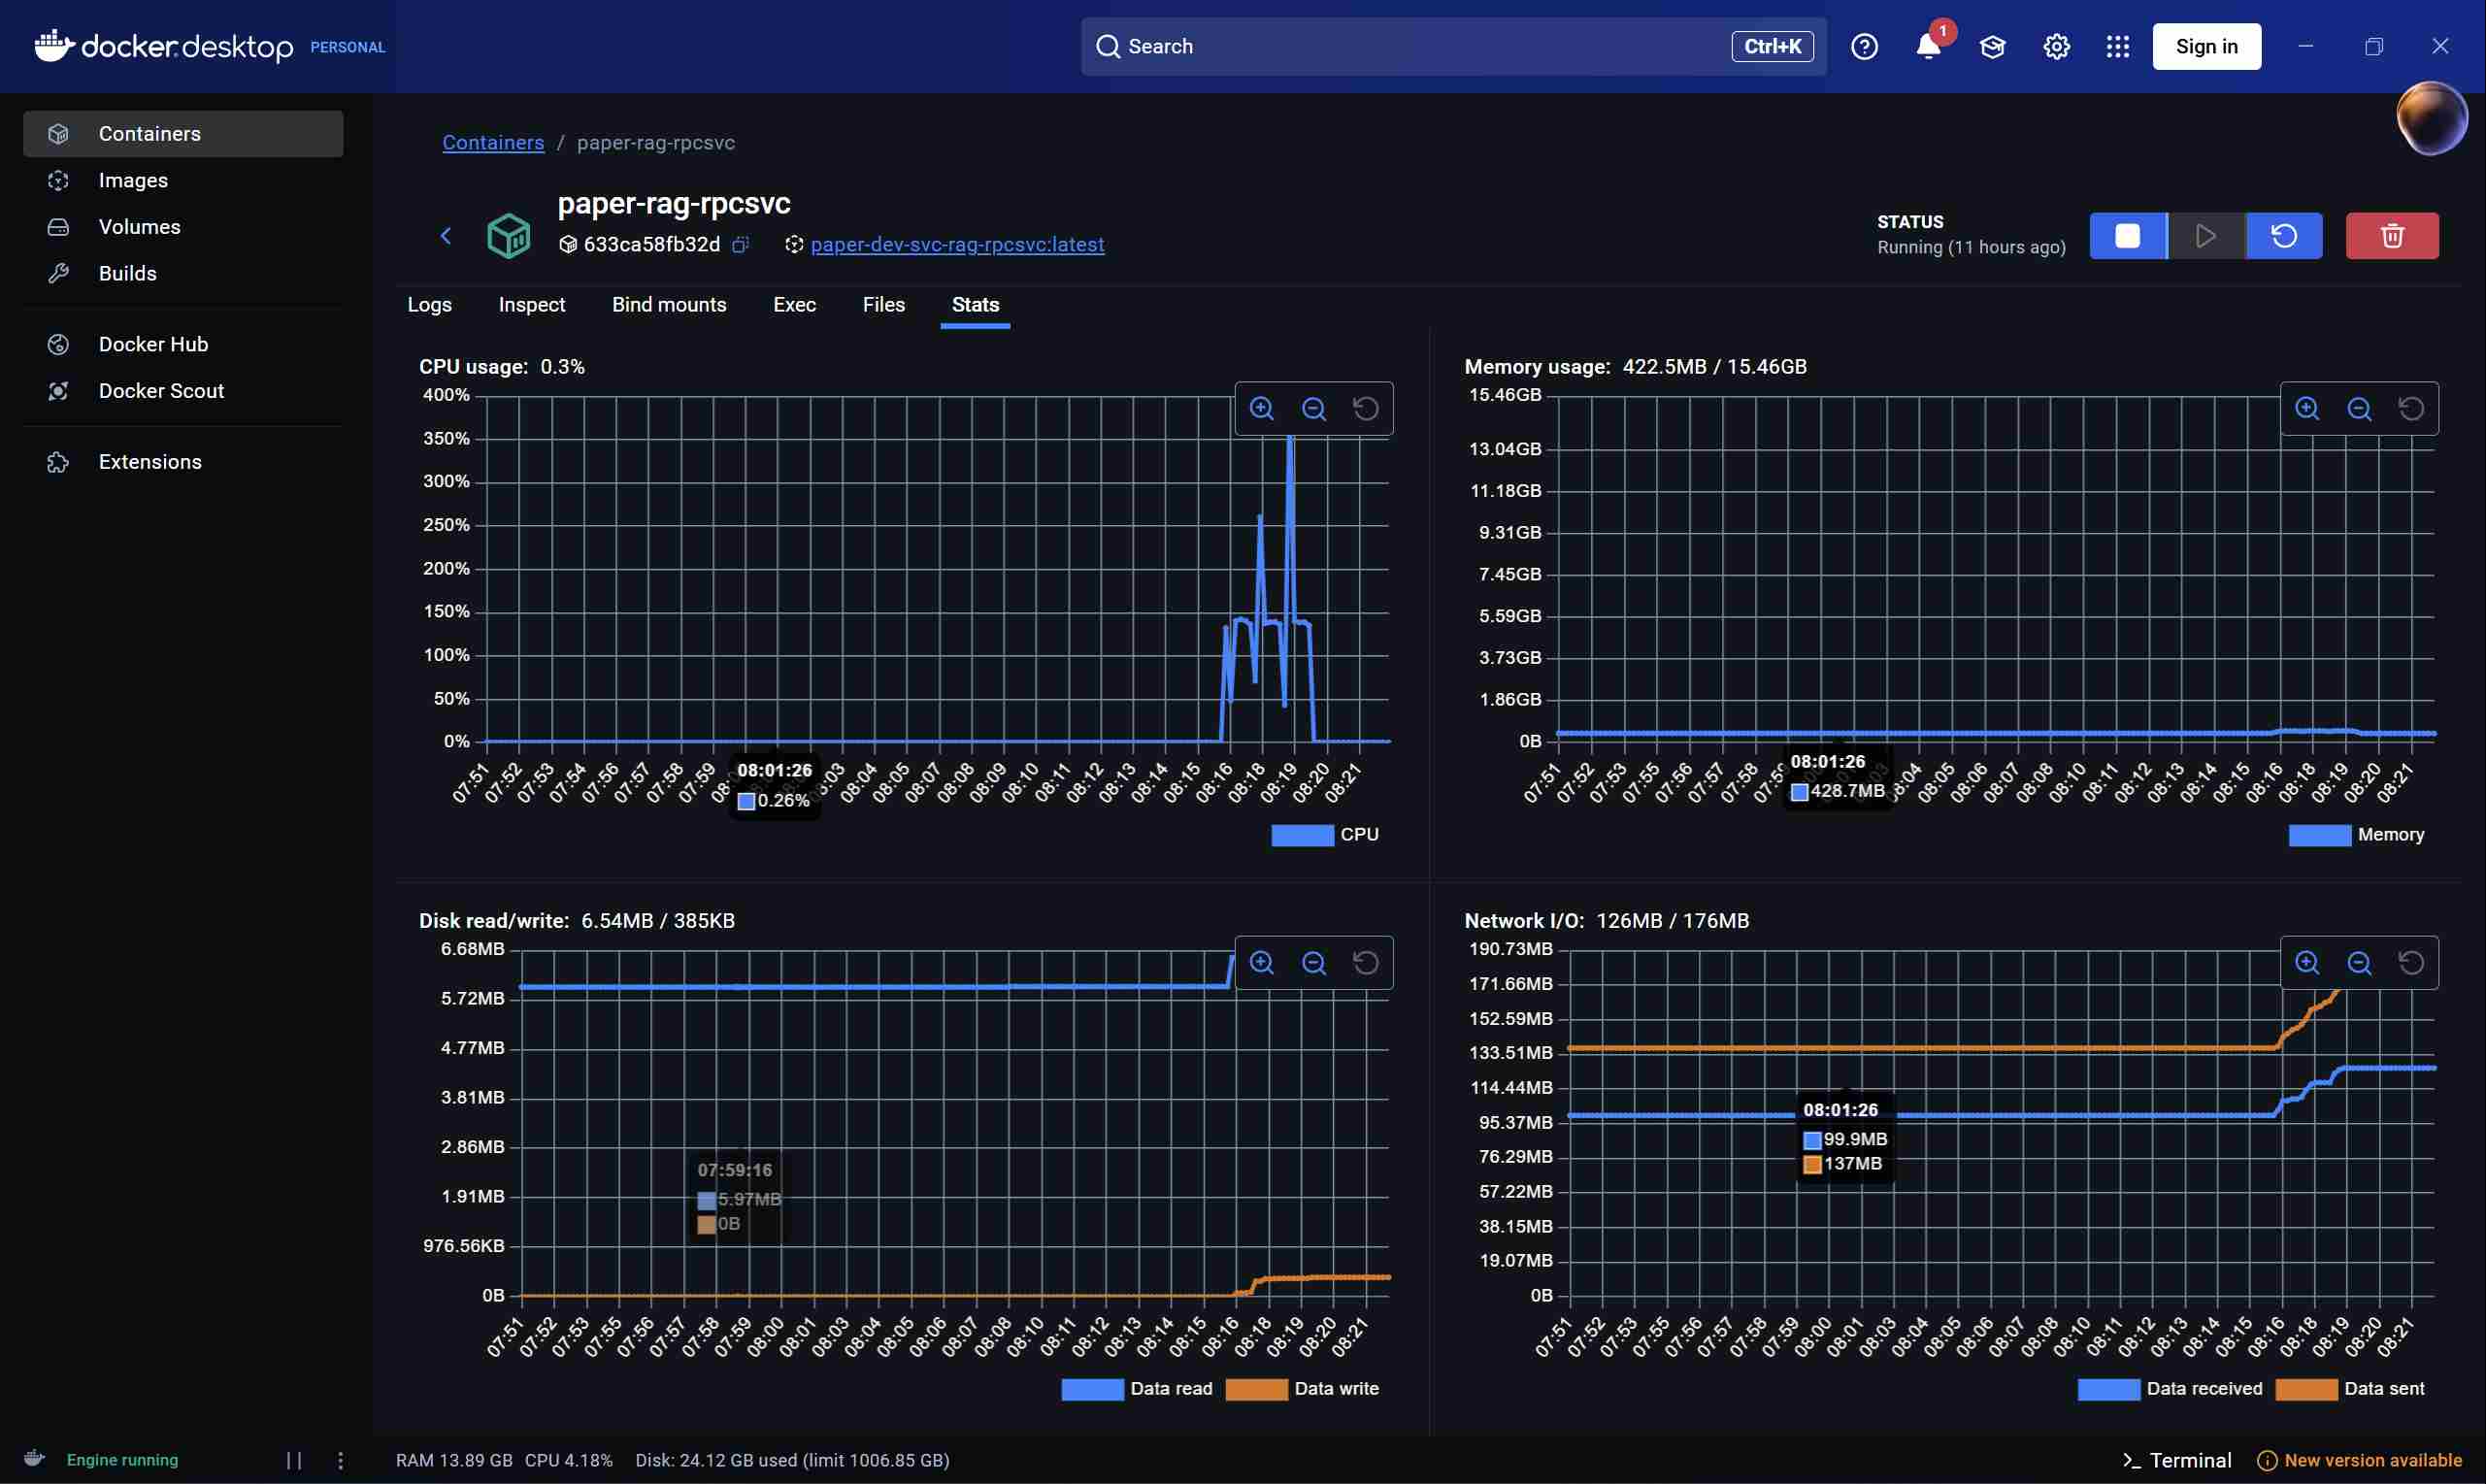Reset zoom on the Network I/O chart
Image resolution: width=2486 pixels, height=1484 pixels.
(2411, 962)
